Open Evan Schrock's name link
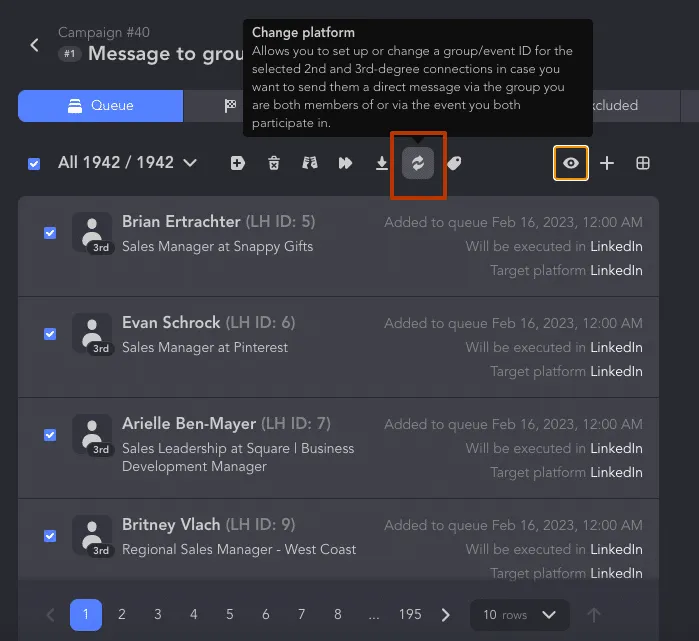Screen dimensions: 699x641 [171, 322]
